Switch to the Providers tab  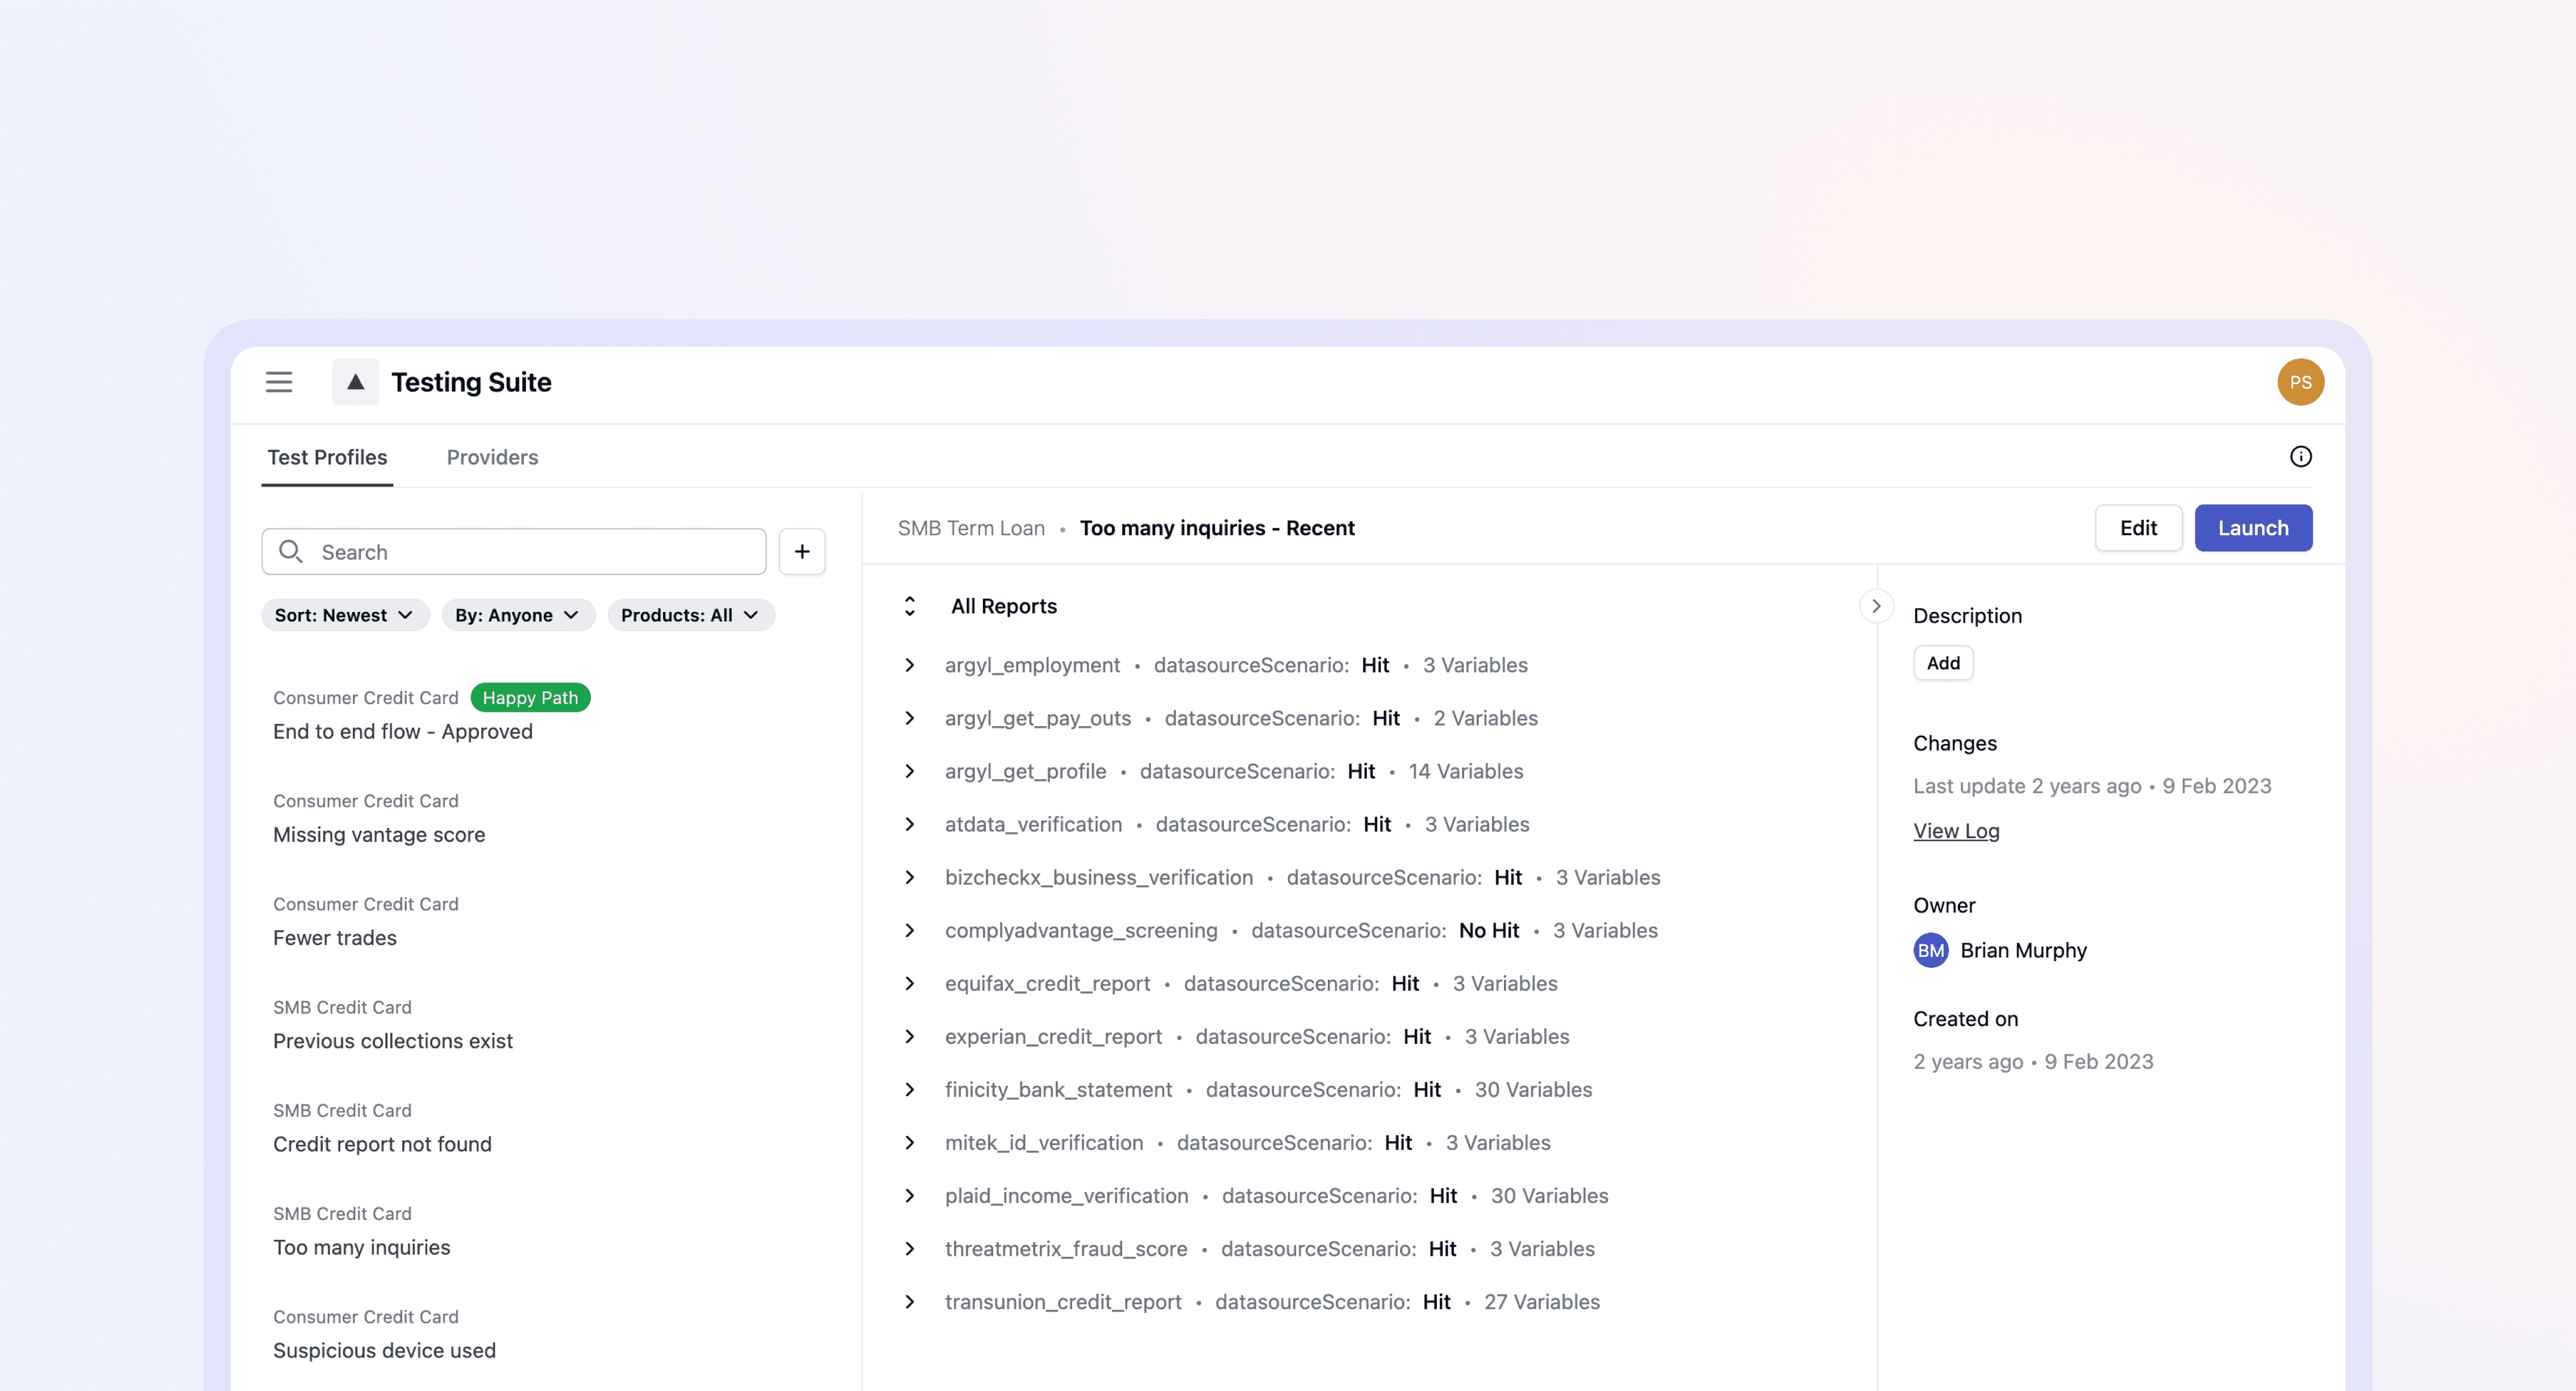(x=492, y=457)
